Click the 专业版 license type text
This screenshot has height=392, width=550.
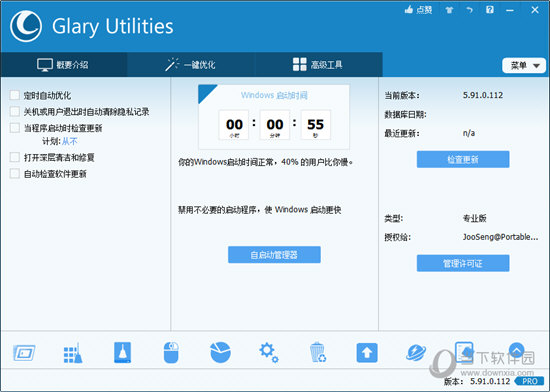tap(475, 218)
